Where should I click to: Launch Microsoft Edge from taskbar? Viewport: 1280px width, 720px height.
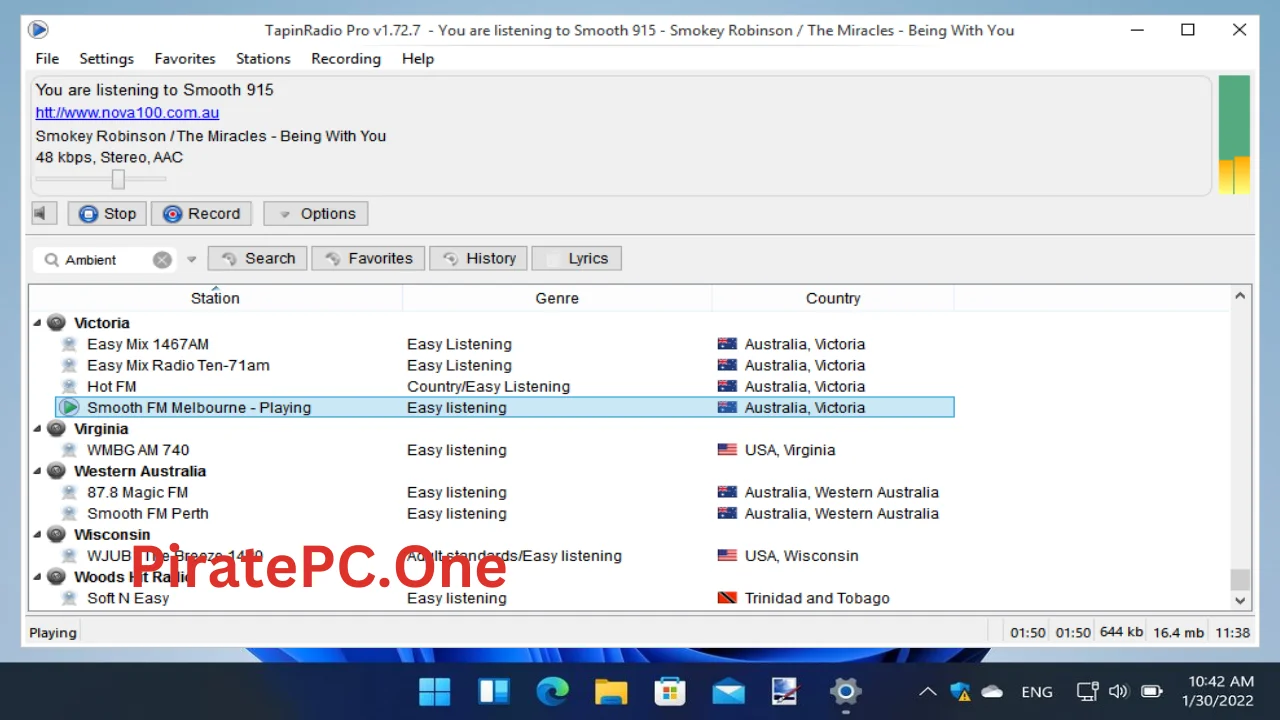[x=552, y=691]
